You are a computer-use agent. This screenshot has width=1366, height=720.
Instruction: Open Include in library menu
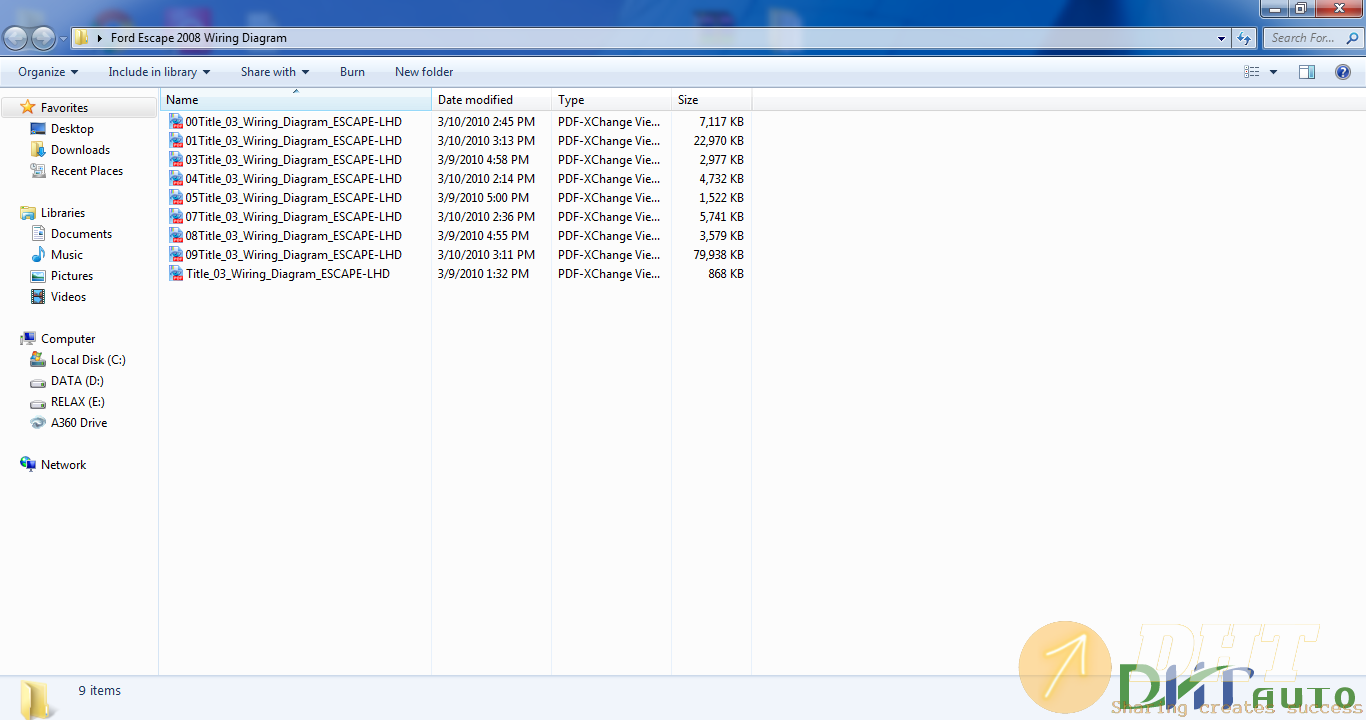coord(159,72)
